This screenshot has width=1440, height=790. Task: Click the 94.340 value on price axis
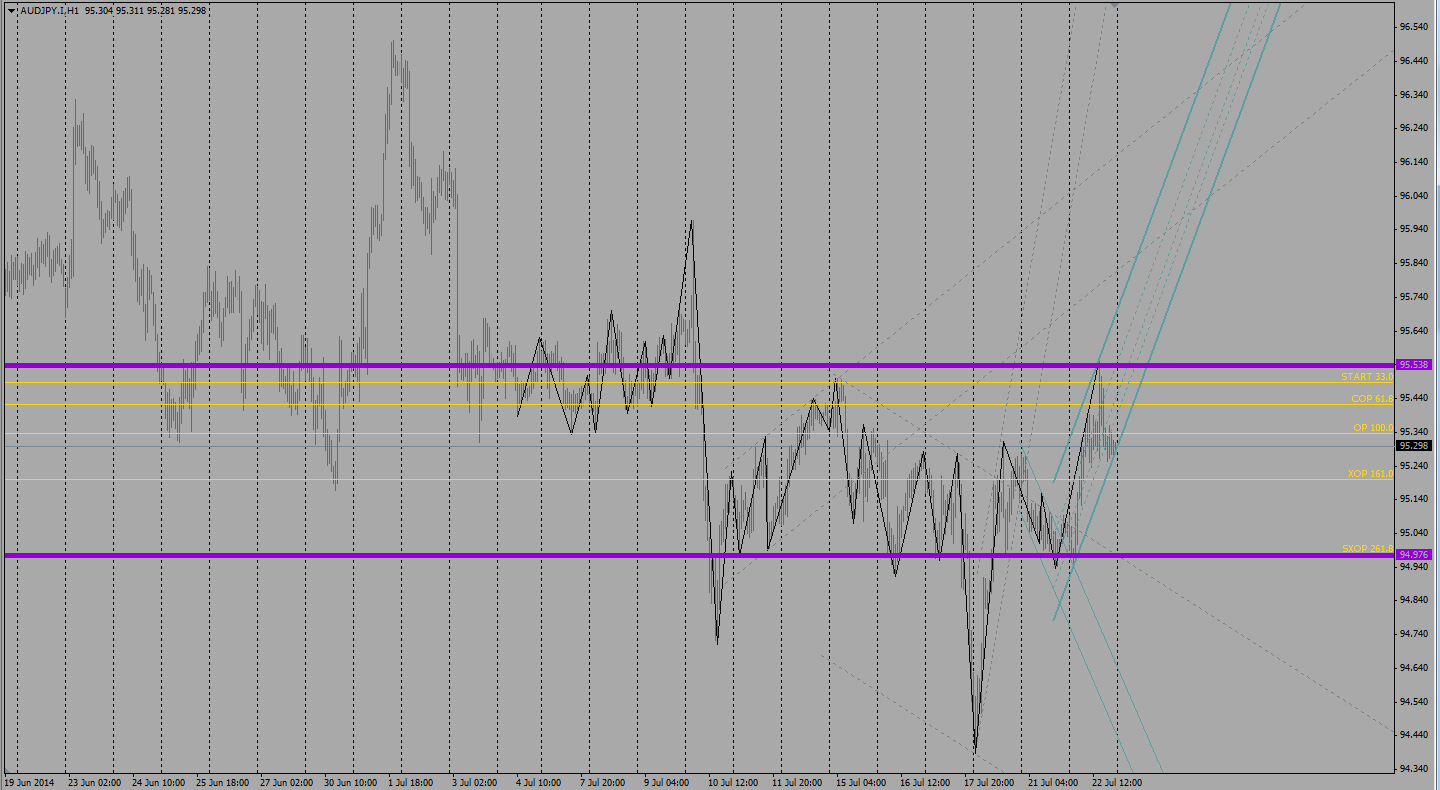1413,769
